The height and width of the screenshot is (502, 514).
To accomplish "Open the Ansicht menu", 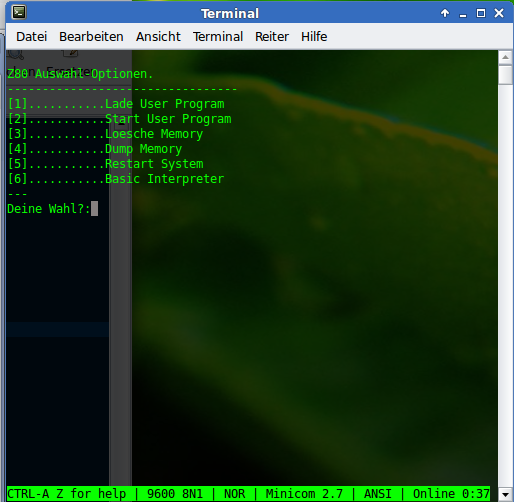I will pos(158,37).
